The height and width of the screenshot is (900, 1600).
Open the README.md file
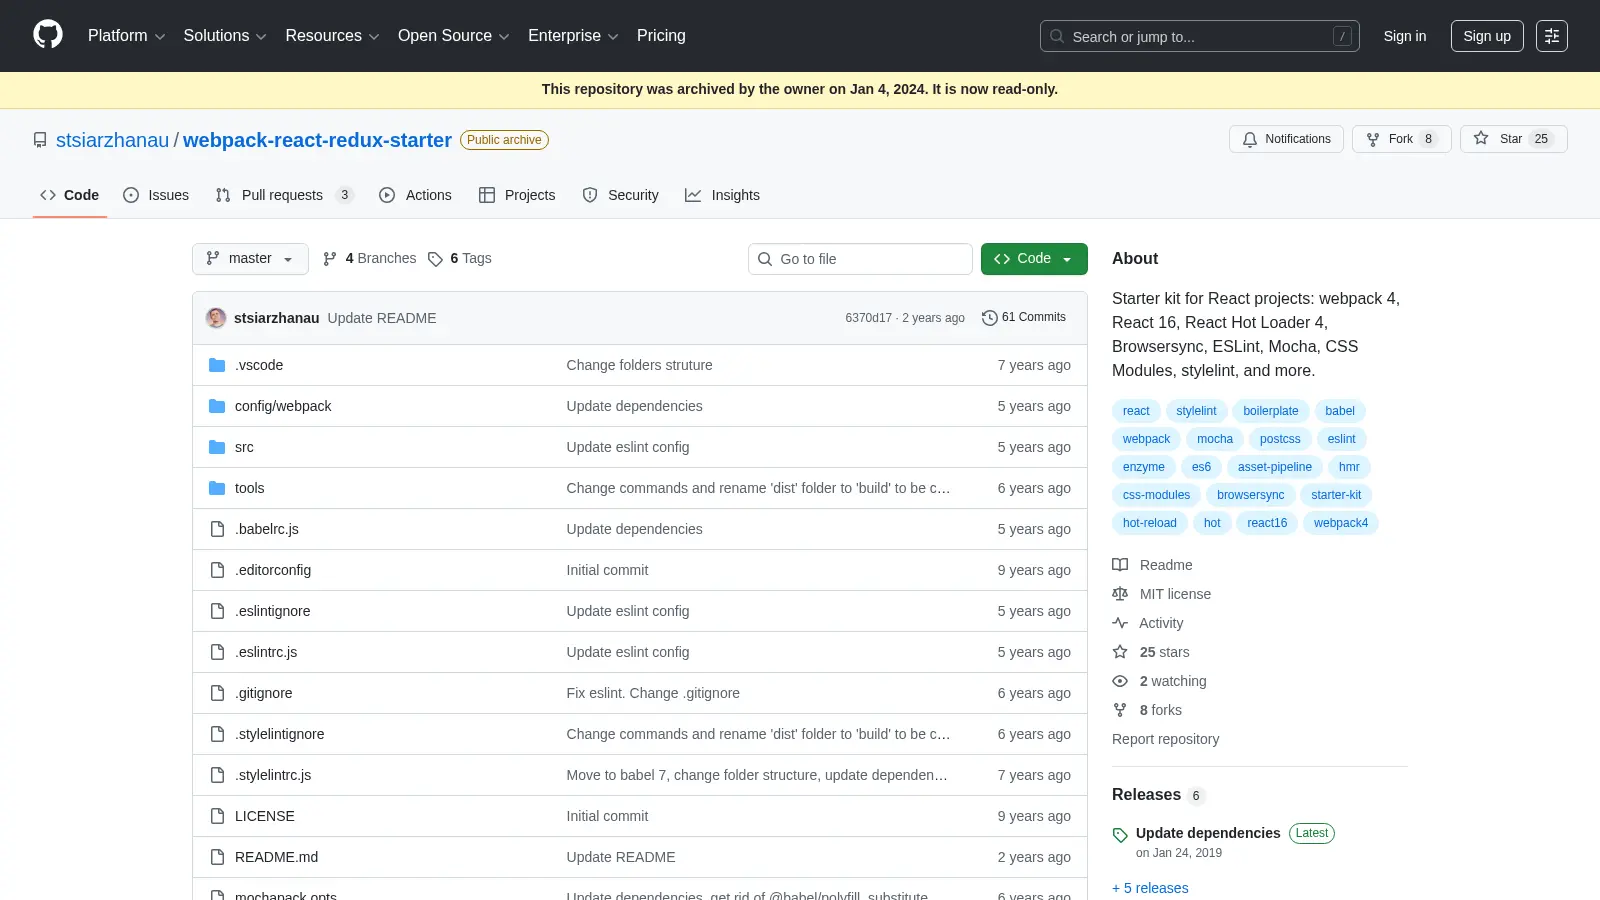[277, 857]
